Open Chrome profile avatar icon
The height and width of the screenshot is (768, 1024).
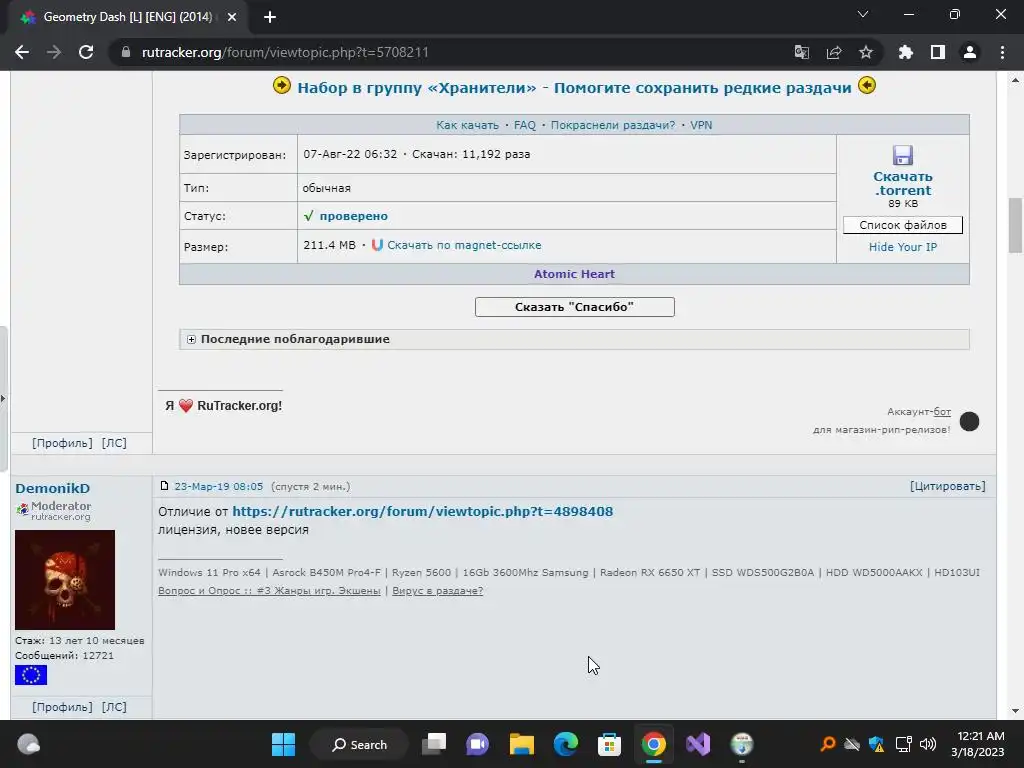(970, 52)
